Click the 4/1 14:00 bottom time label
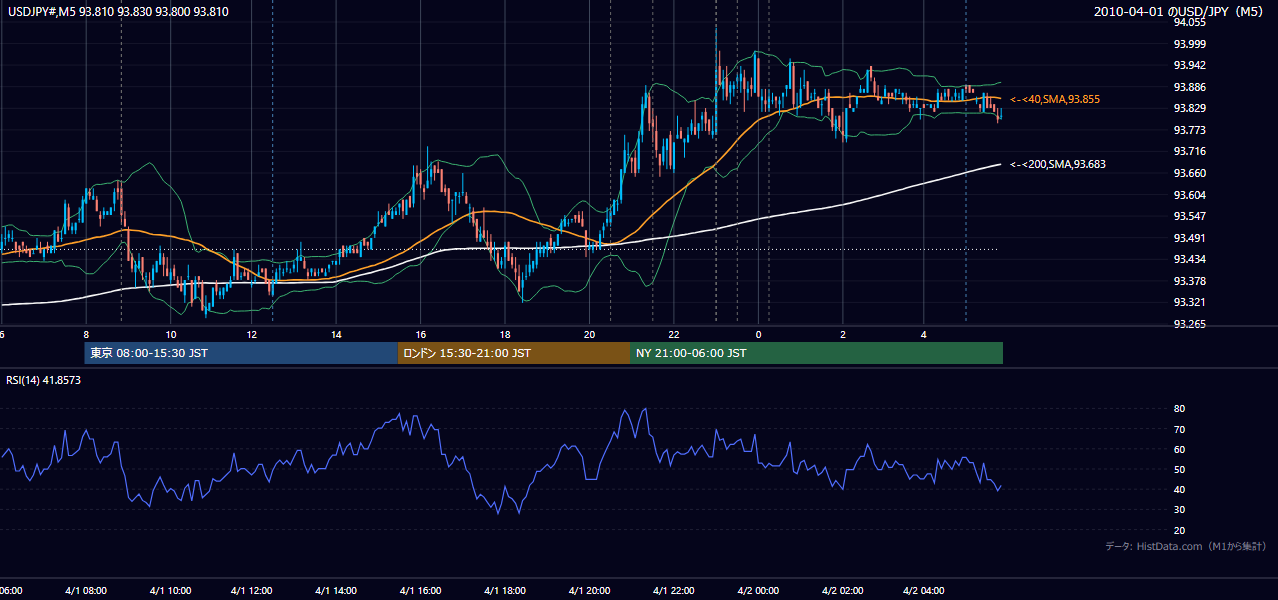 (337, 591)
